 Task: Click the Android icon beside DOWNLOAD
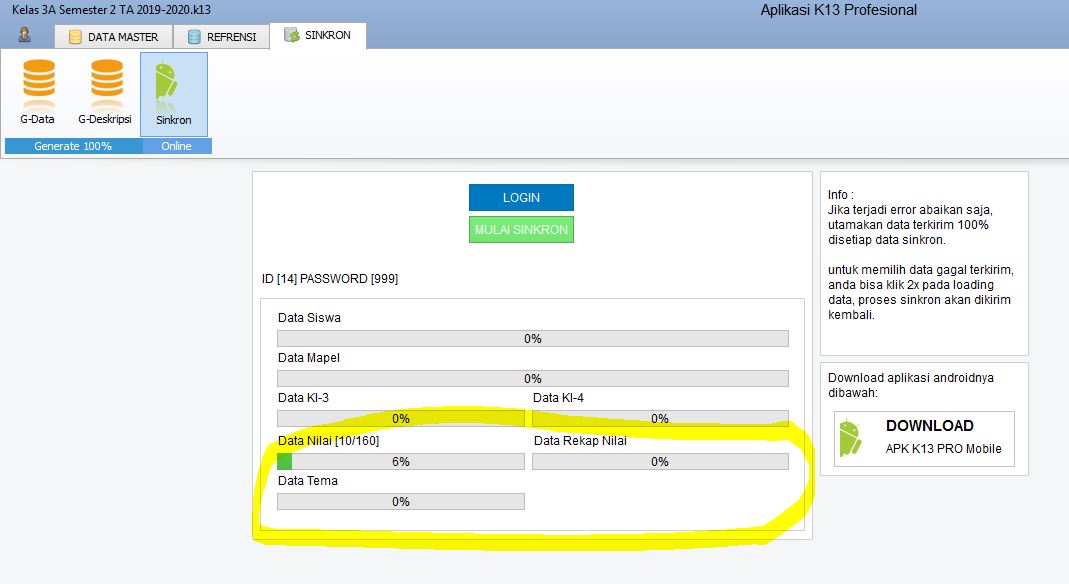coord(850,438)
